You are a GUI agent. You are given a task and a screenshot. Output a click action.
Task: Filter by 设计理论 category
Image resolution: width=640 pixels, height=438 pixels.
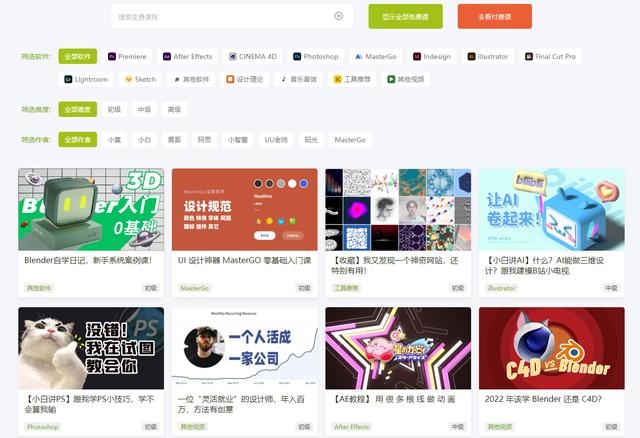pyautogui.click(x=244, y=79)
